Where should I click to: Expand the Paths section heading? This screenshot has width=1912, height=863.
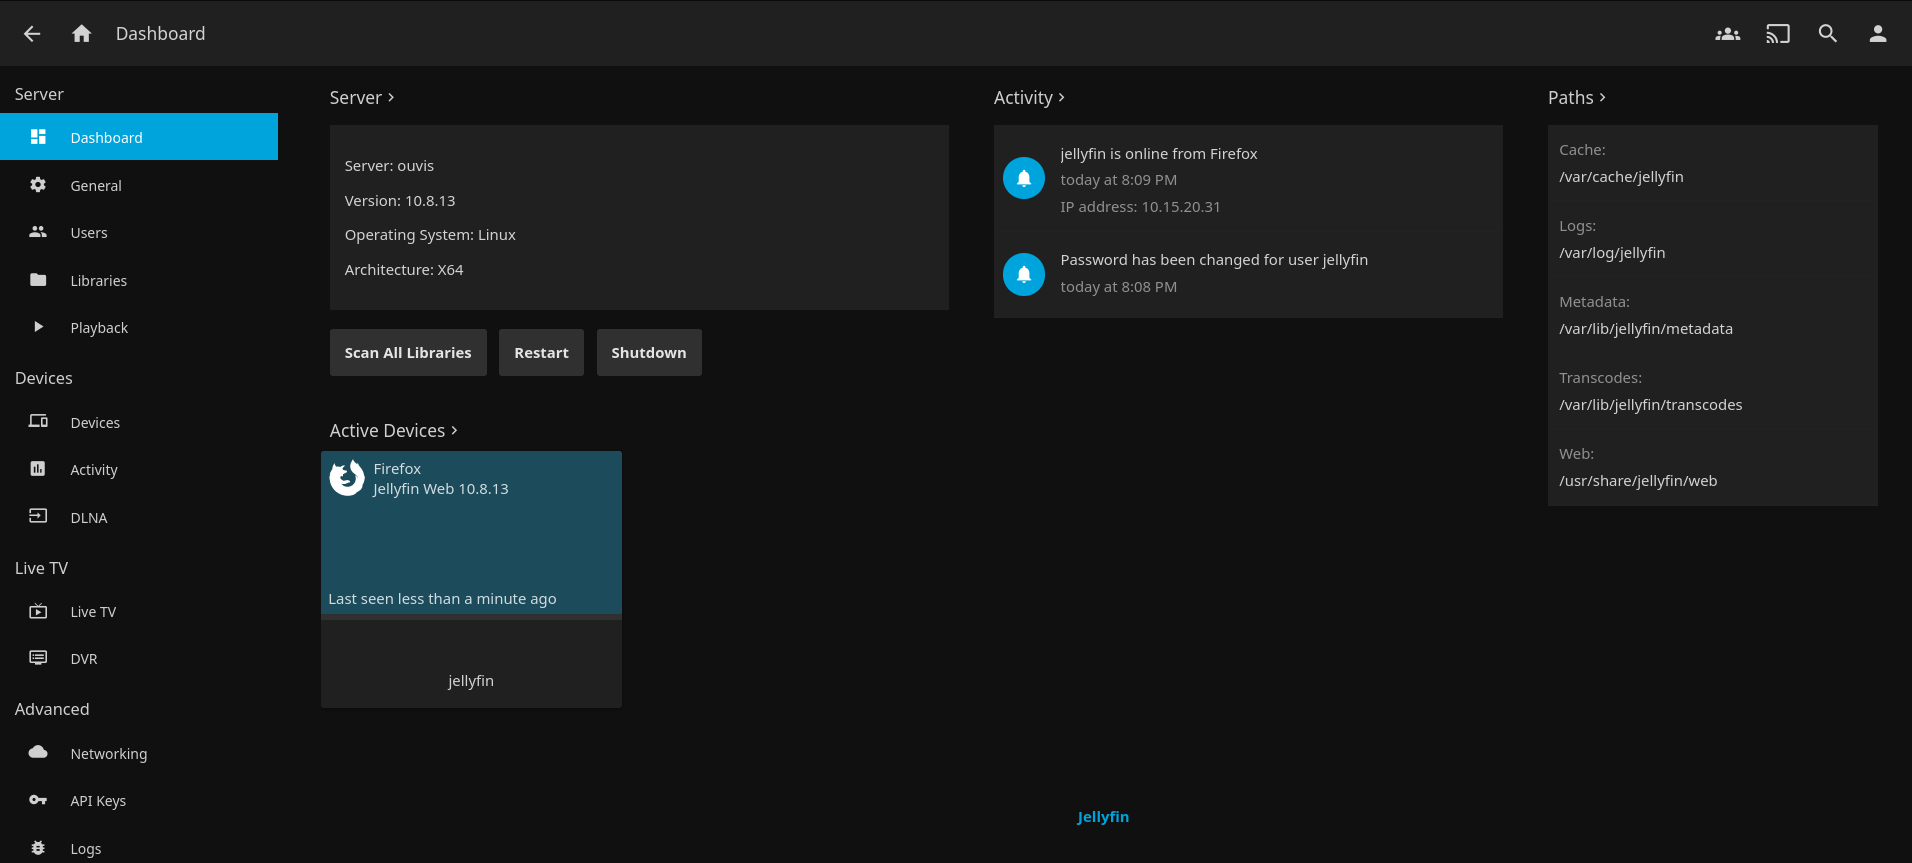[1577, 97]
